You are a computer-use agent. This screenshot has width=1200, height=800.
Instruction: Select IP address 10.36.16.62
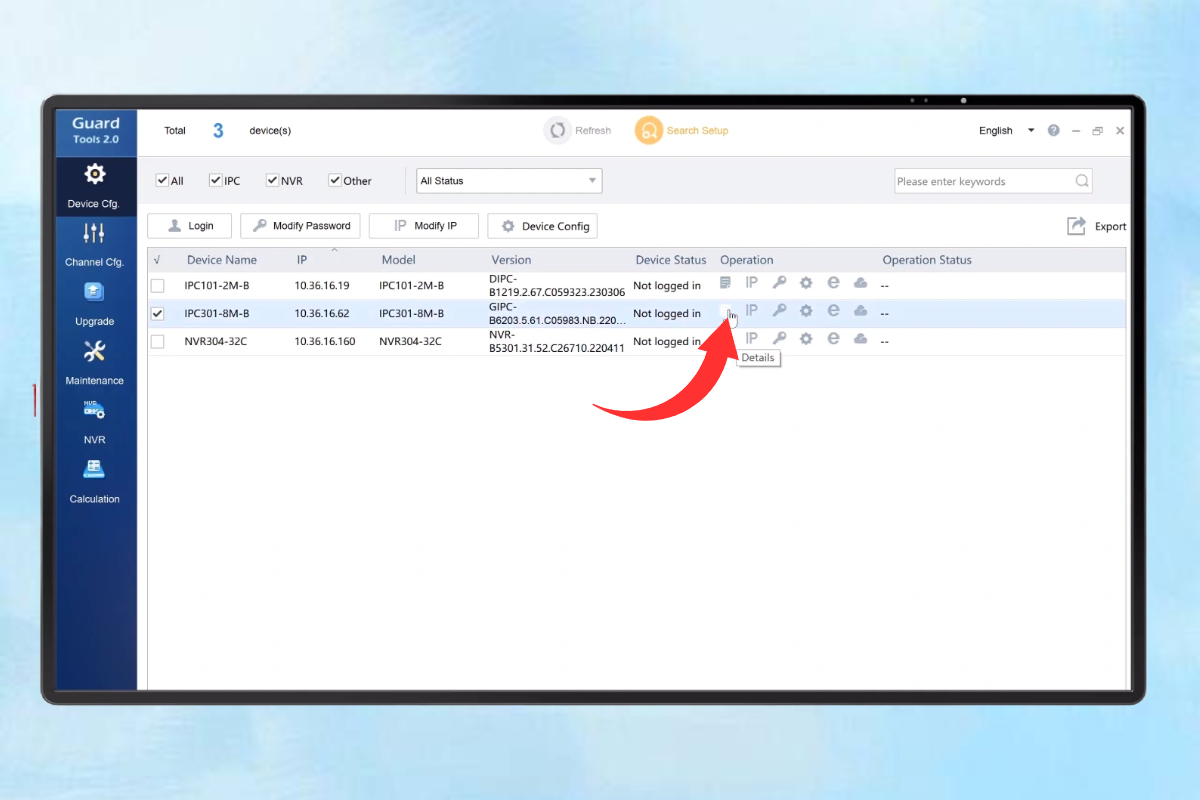pos(322,314)
